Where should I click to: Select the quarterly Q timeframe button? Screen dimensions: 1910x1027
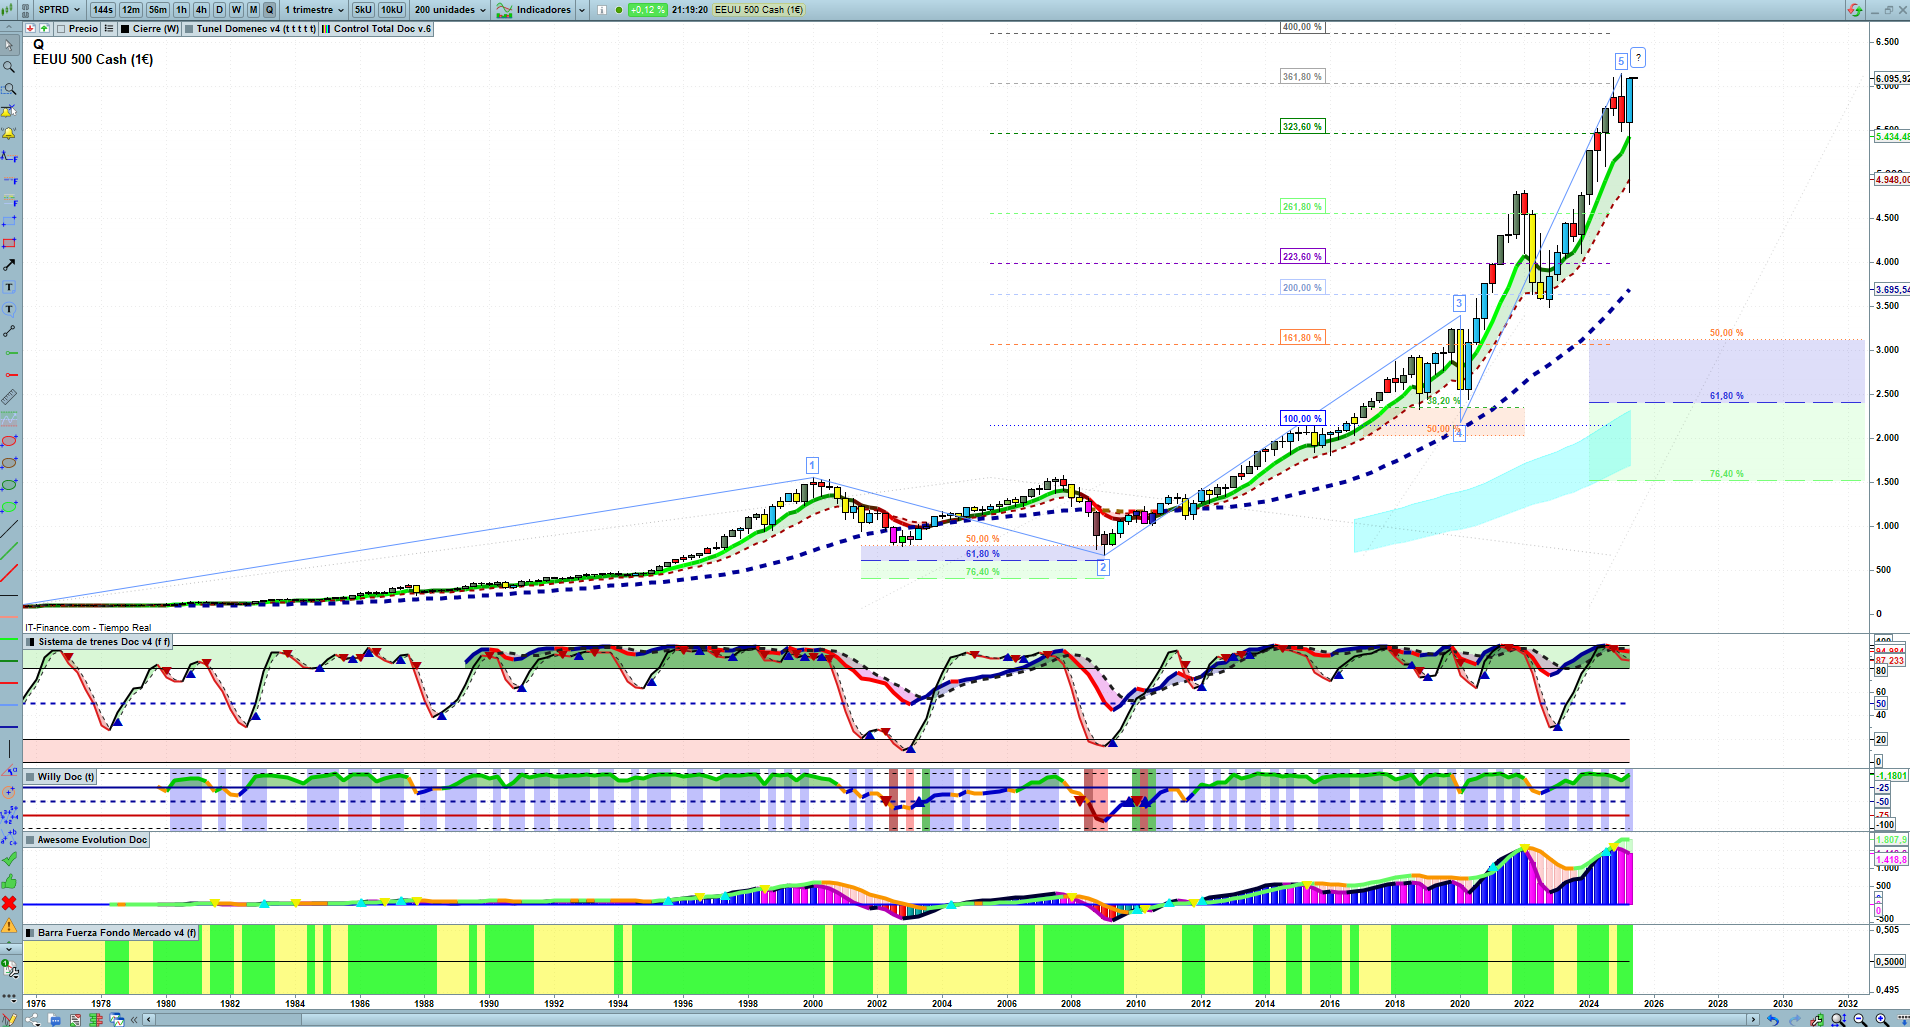click(269, 10)
